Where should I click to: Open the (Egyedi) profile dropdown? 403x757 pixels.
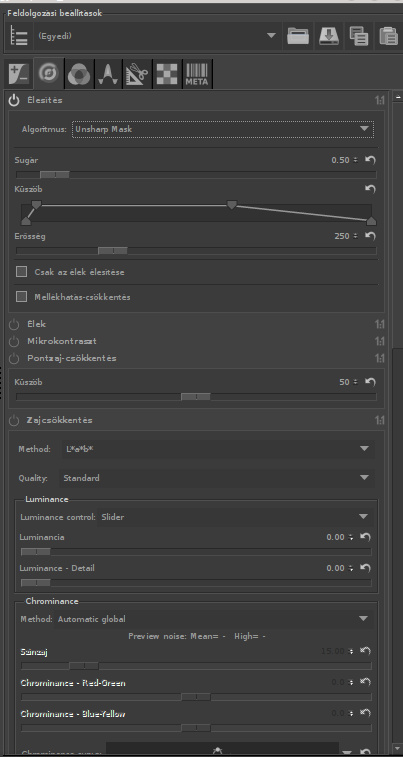coord(156,36)
